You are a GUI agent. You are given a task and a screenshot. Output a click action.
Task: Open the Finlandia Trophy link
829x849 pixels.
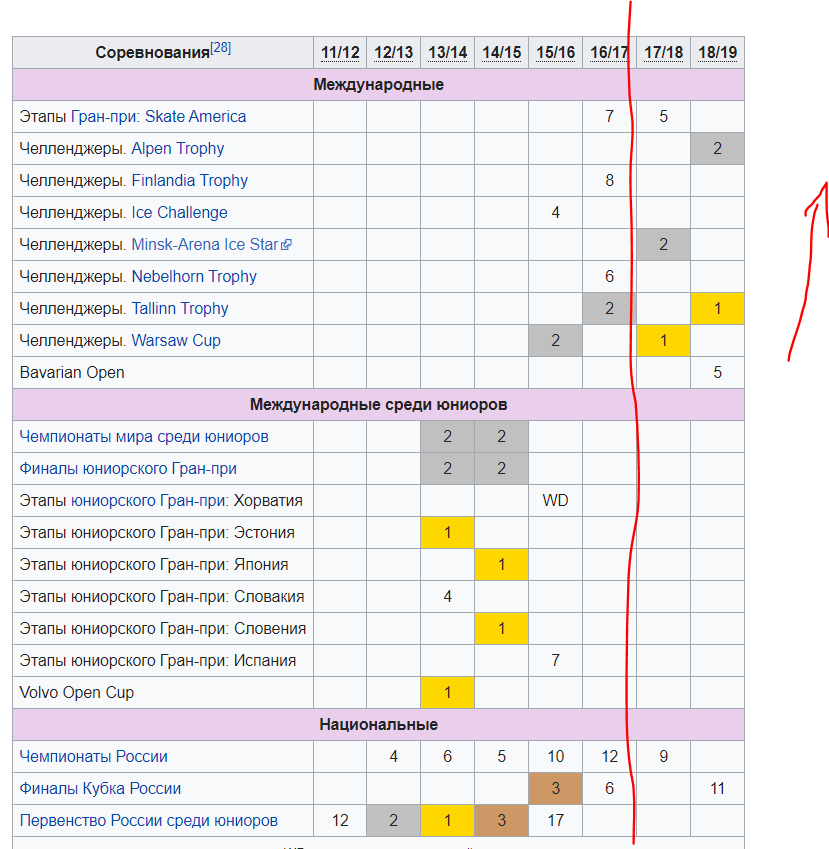tap(190, 180)
